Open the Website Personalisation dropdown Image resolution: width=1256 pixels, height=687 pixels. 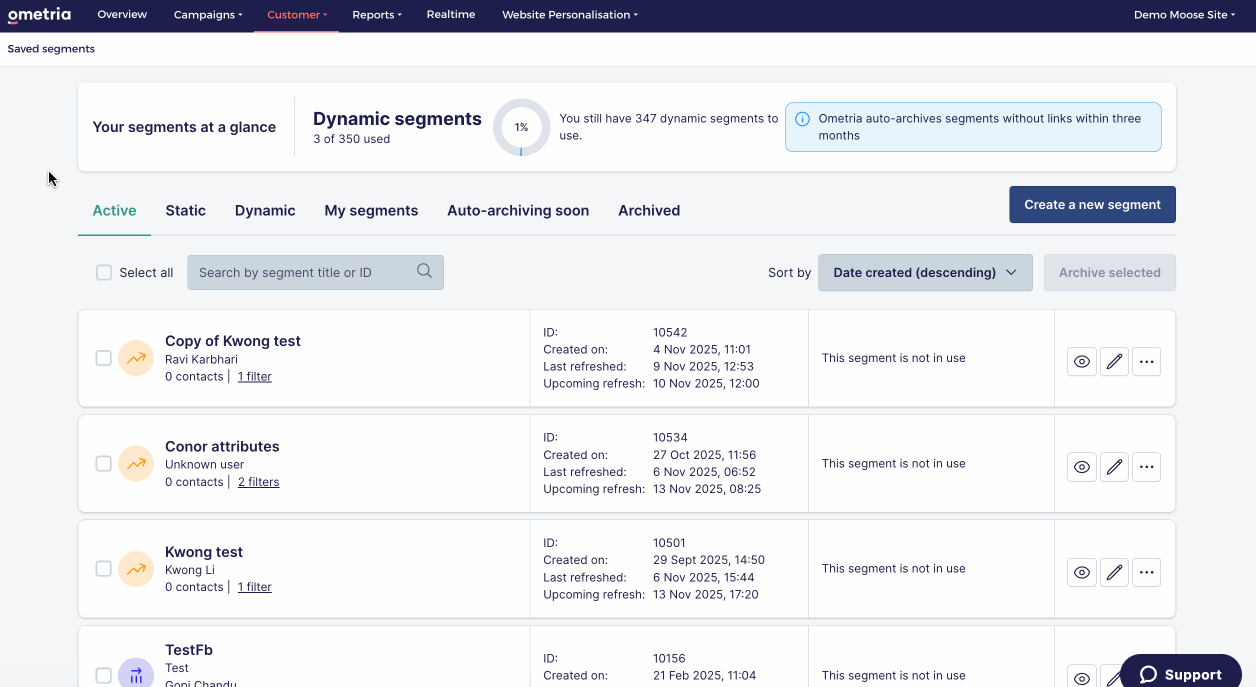pyautogui.click(x=570, y=15)
